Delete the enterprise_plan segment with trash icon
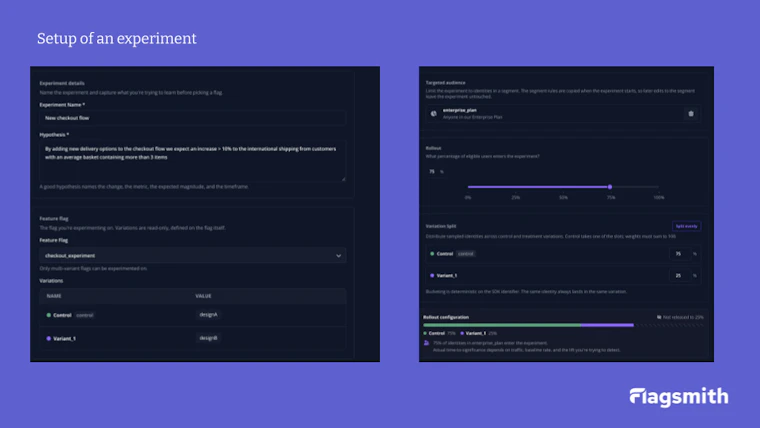The image size is (760, 428). pos(691,114)
